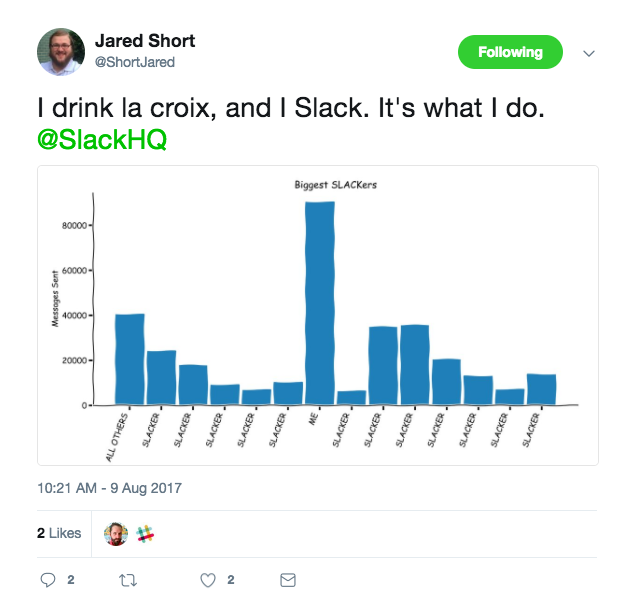The height and width of the screenshot is (602, 634).
Task: Click the tallest ME bar in chart
Action: pyautogui.click(x=320, y=300)
